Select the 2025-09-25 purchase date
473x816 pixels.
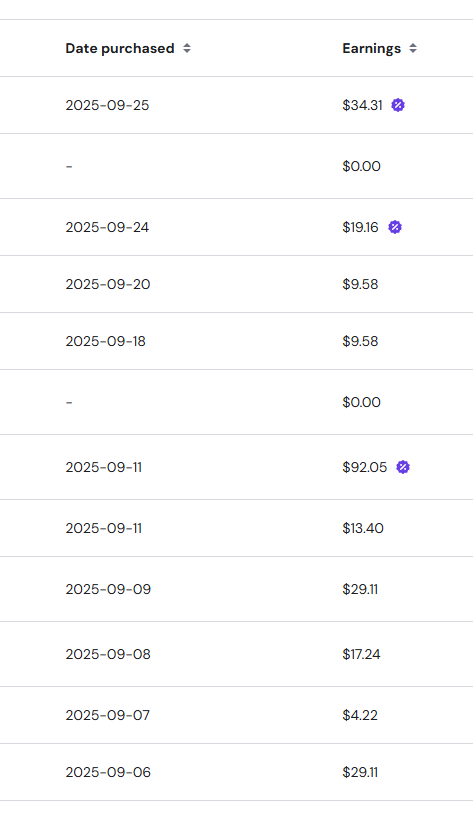tap(107, 105)
